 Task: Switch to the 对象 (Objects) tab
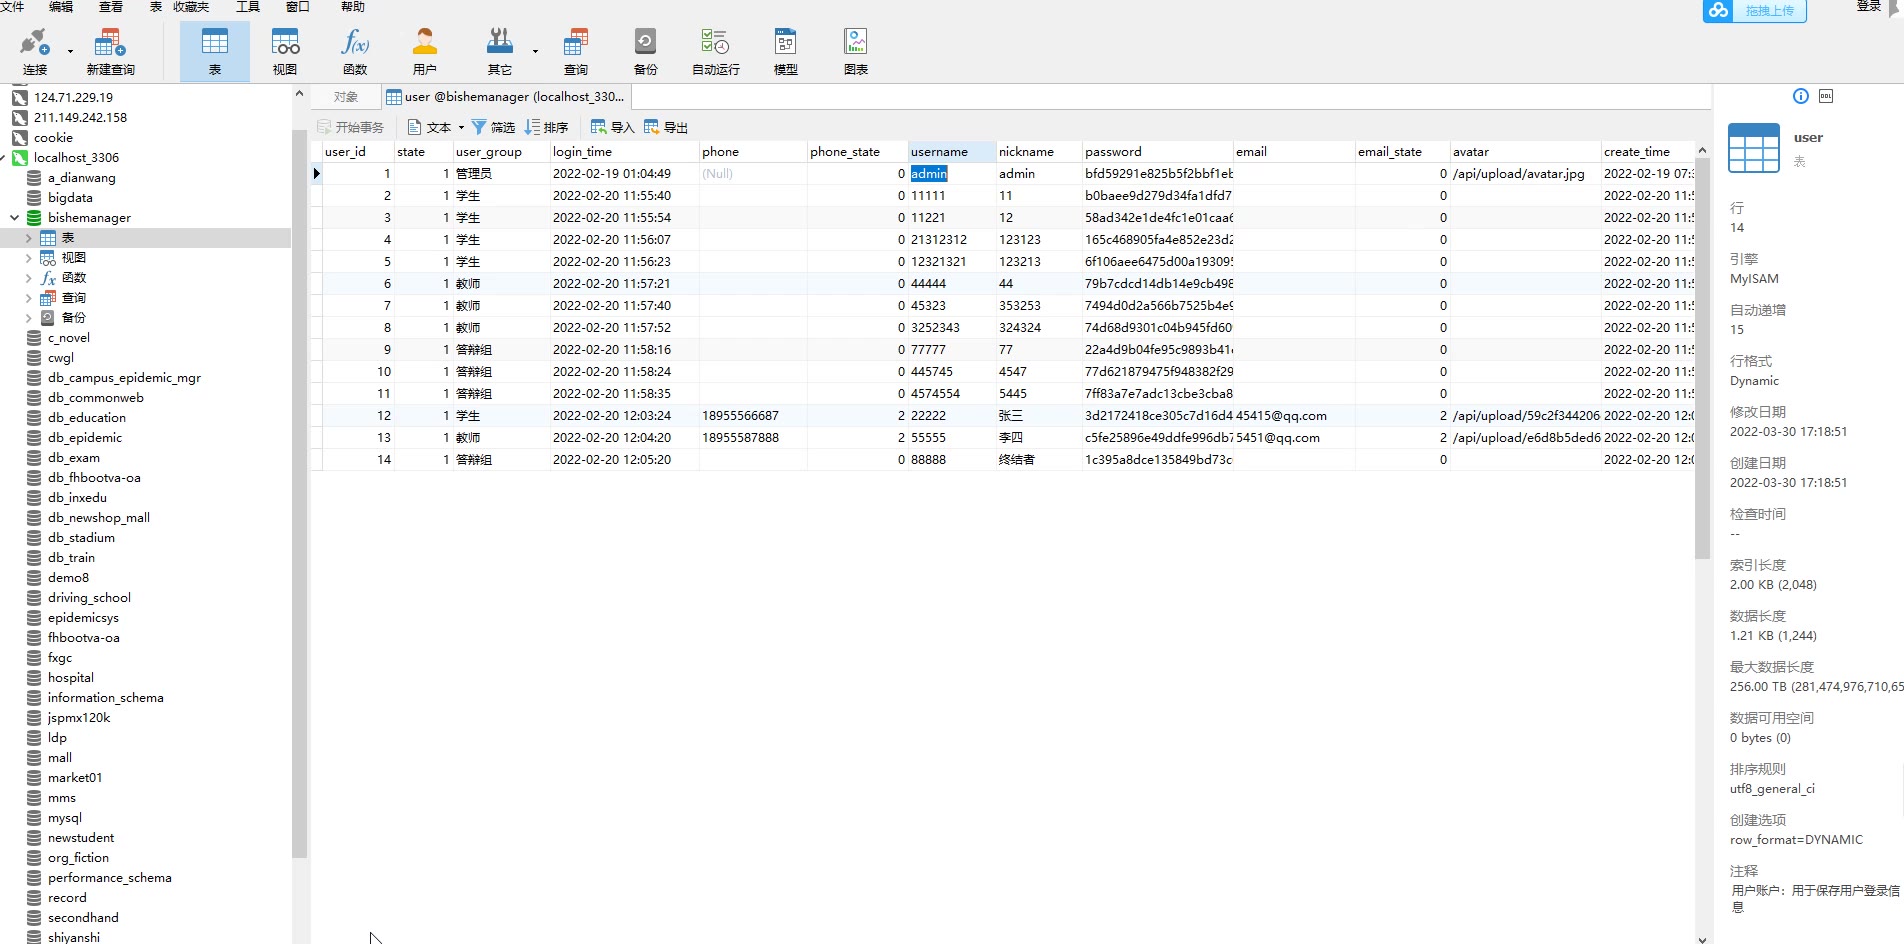346,97
